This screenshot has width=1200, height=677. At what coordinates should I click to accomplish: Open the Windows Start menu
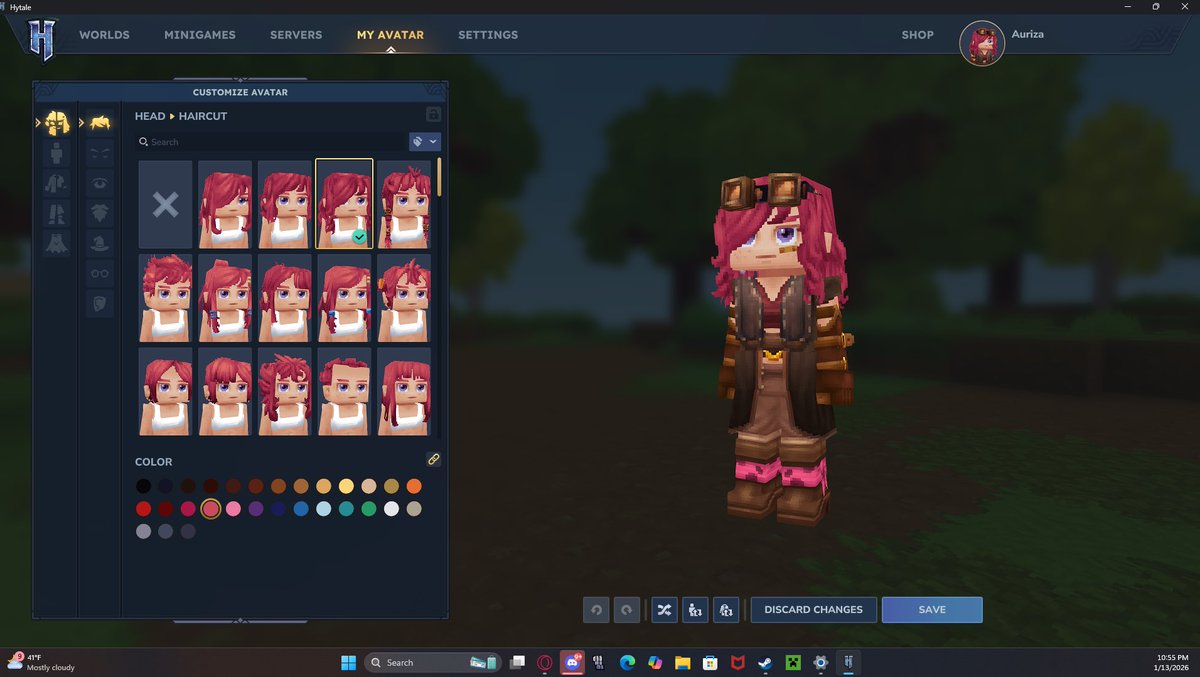[x=348, y=662]
